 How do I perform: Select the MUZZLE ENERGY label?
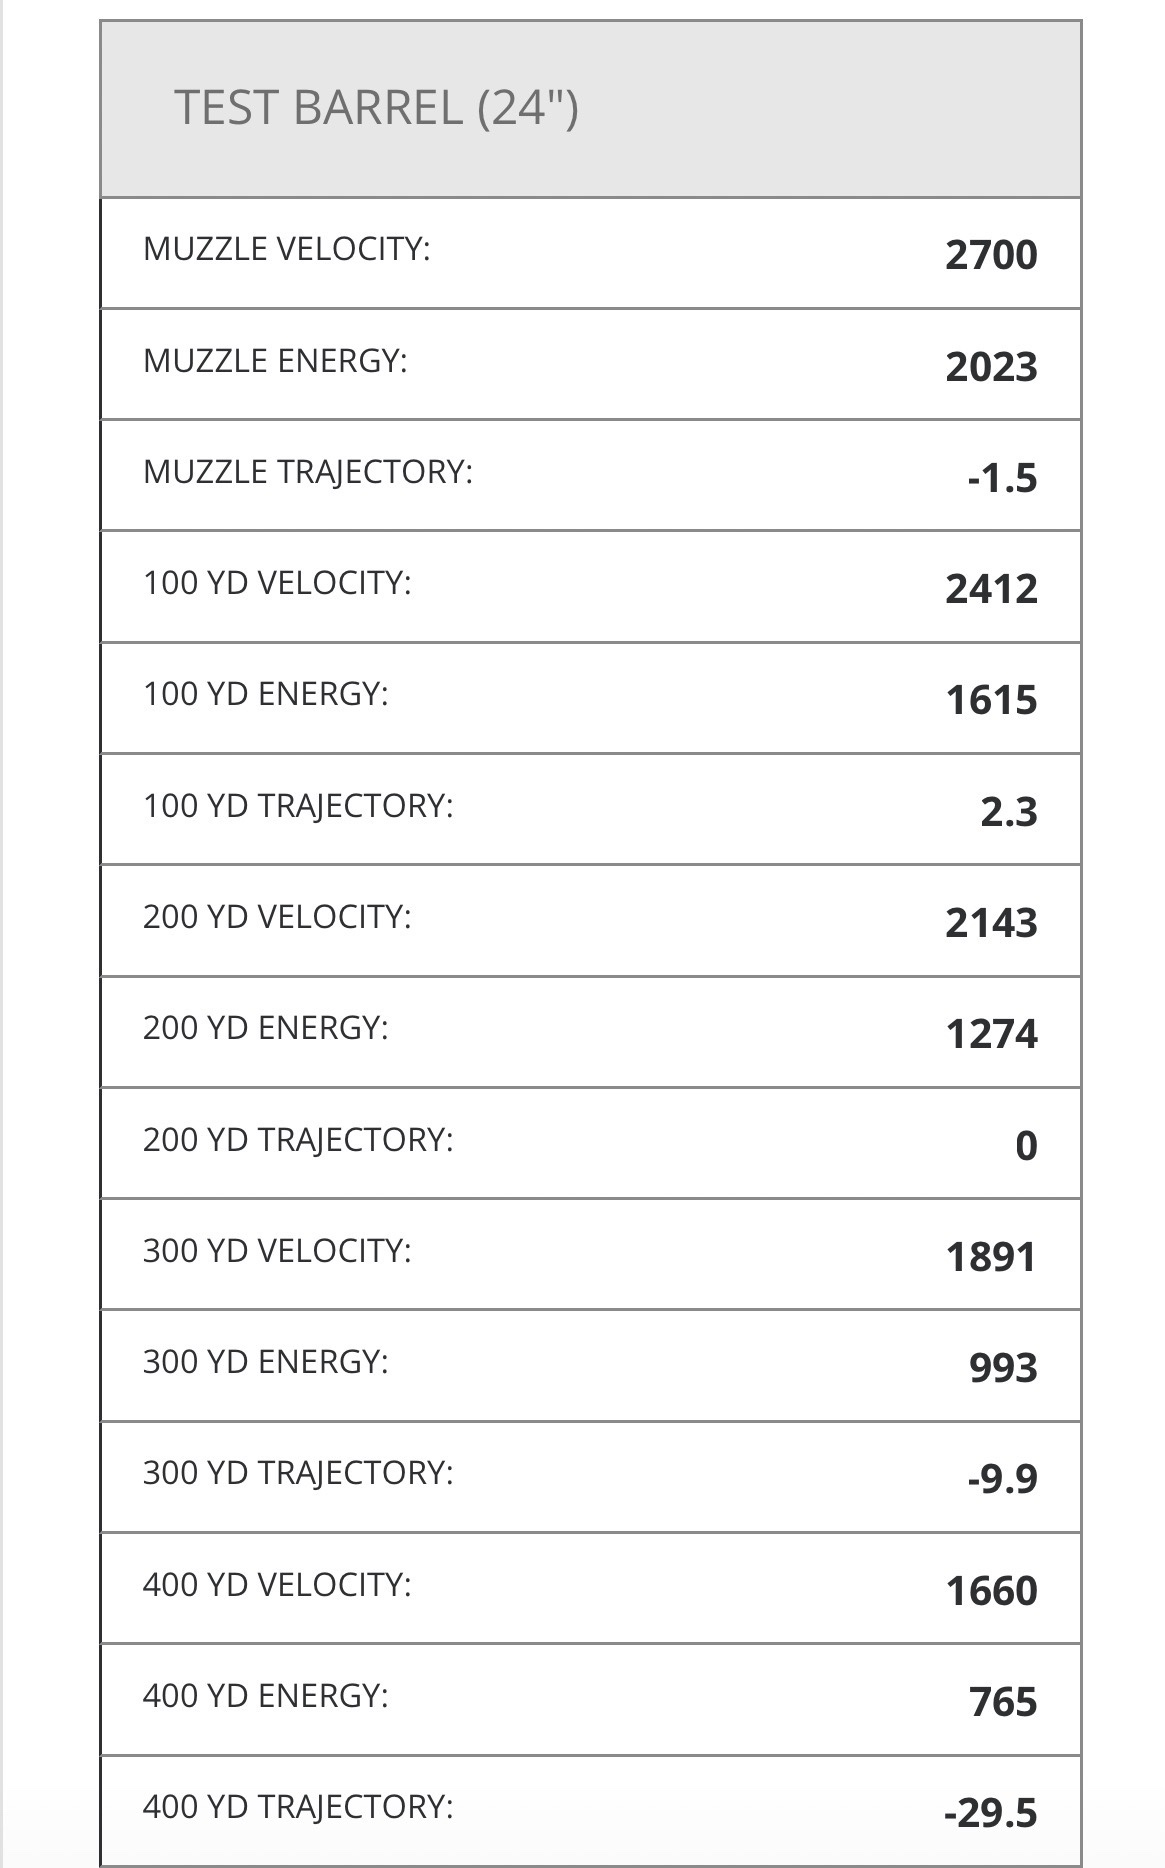[275, 361]
